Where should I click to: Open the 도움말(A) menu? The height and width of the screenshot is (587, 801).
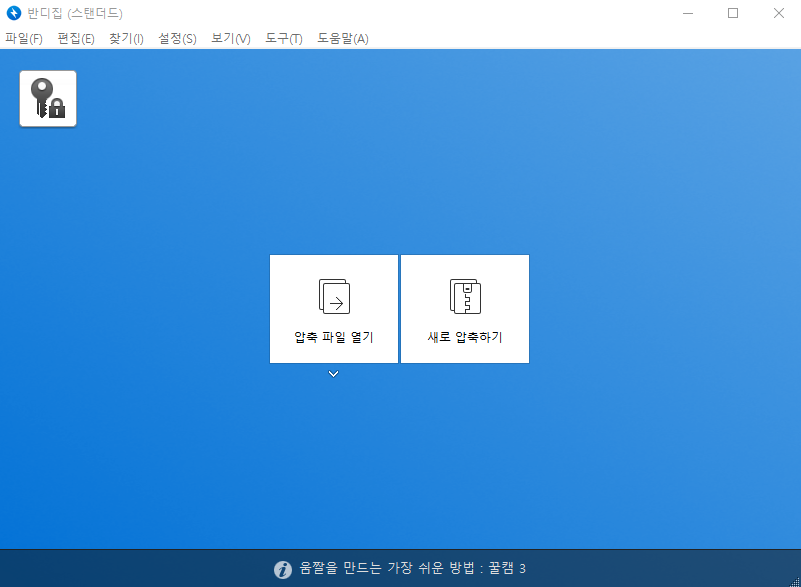343,39
